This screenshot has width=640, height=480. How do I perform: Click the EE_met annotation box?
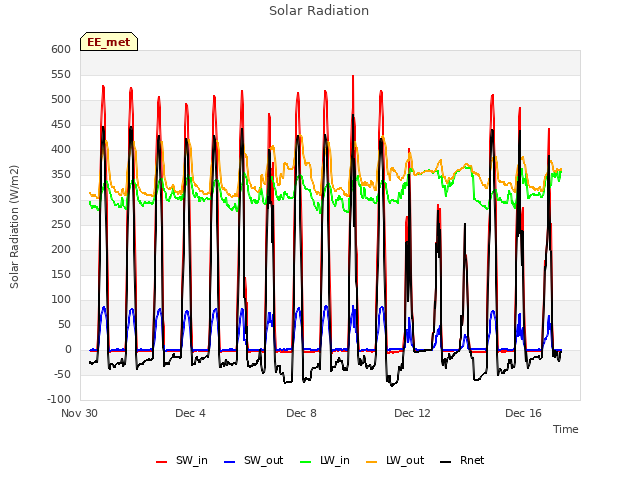tap(109, 42)
